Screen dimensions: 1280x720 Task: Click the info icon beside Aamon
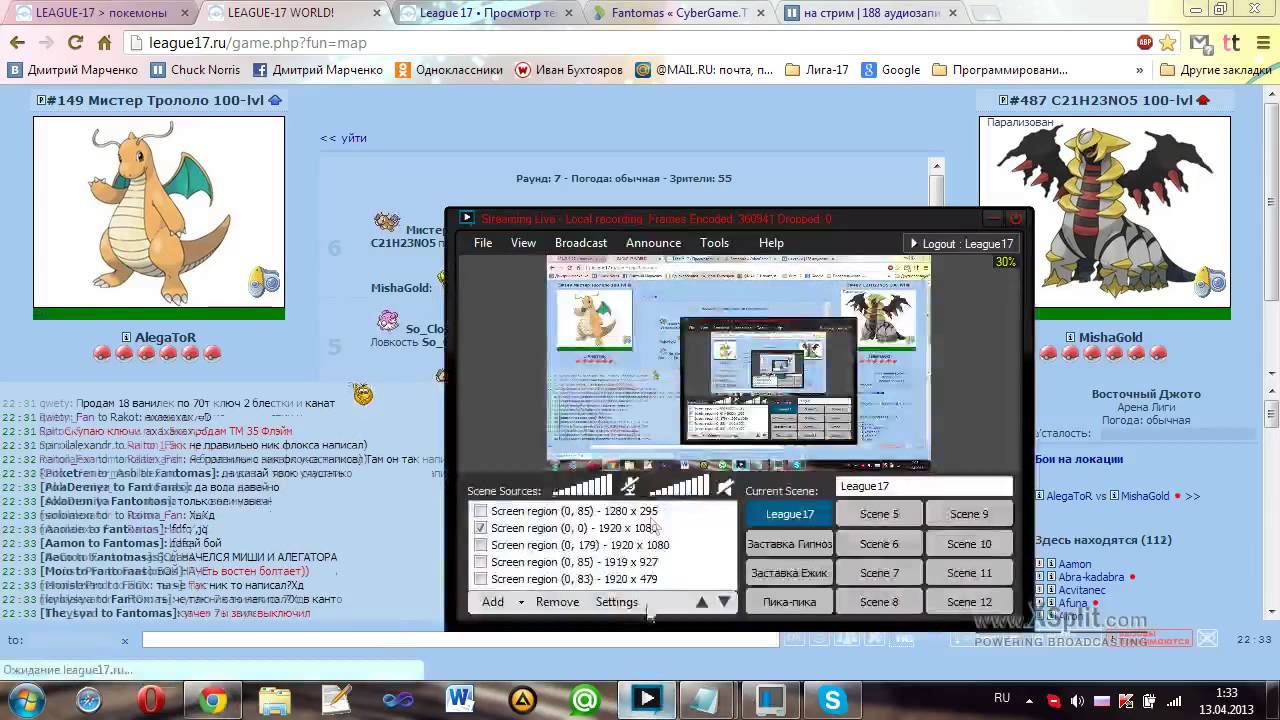point(1051,565)
